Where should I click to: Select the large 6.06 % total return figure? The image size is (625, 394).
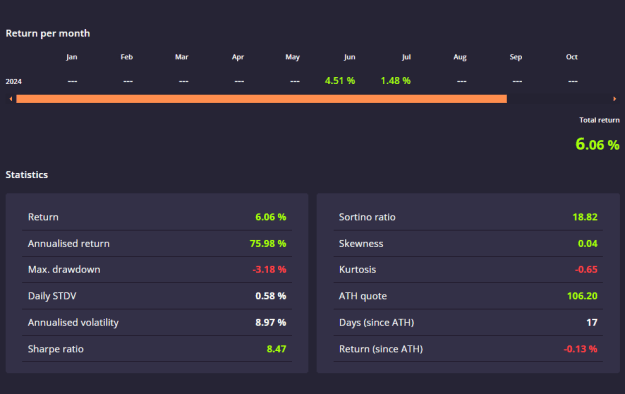coord(597,144)
